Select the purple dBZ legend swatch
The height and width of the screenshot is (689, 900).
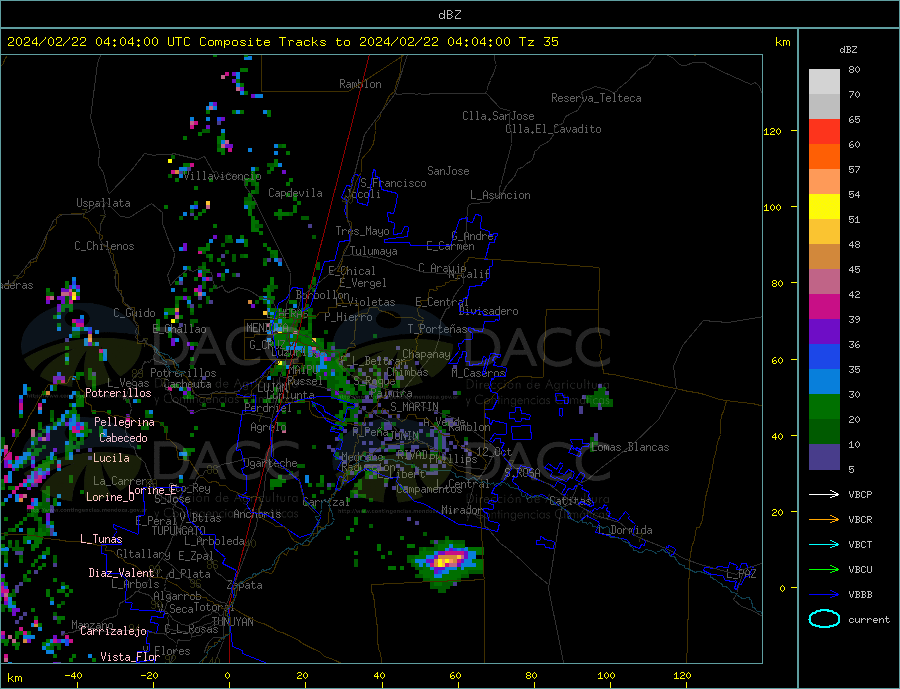[x=824, y=332]
